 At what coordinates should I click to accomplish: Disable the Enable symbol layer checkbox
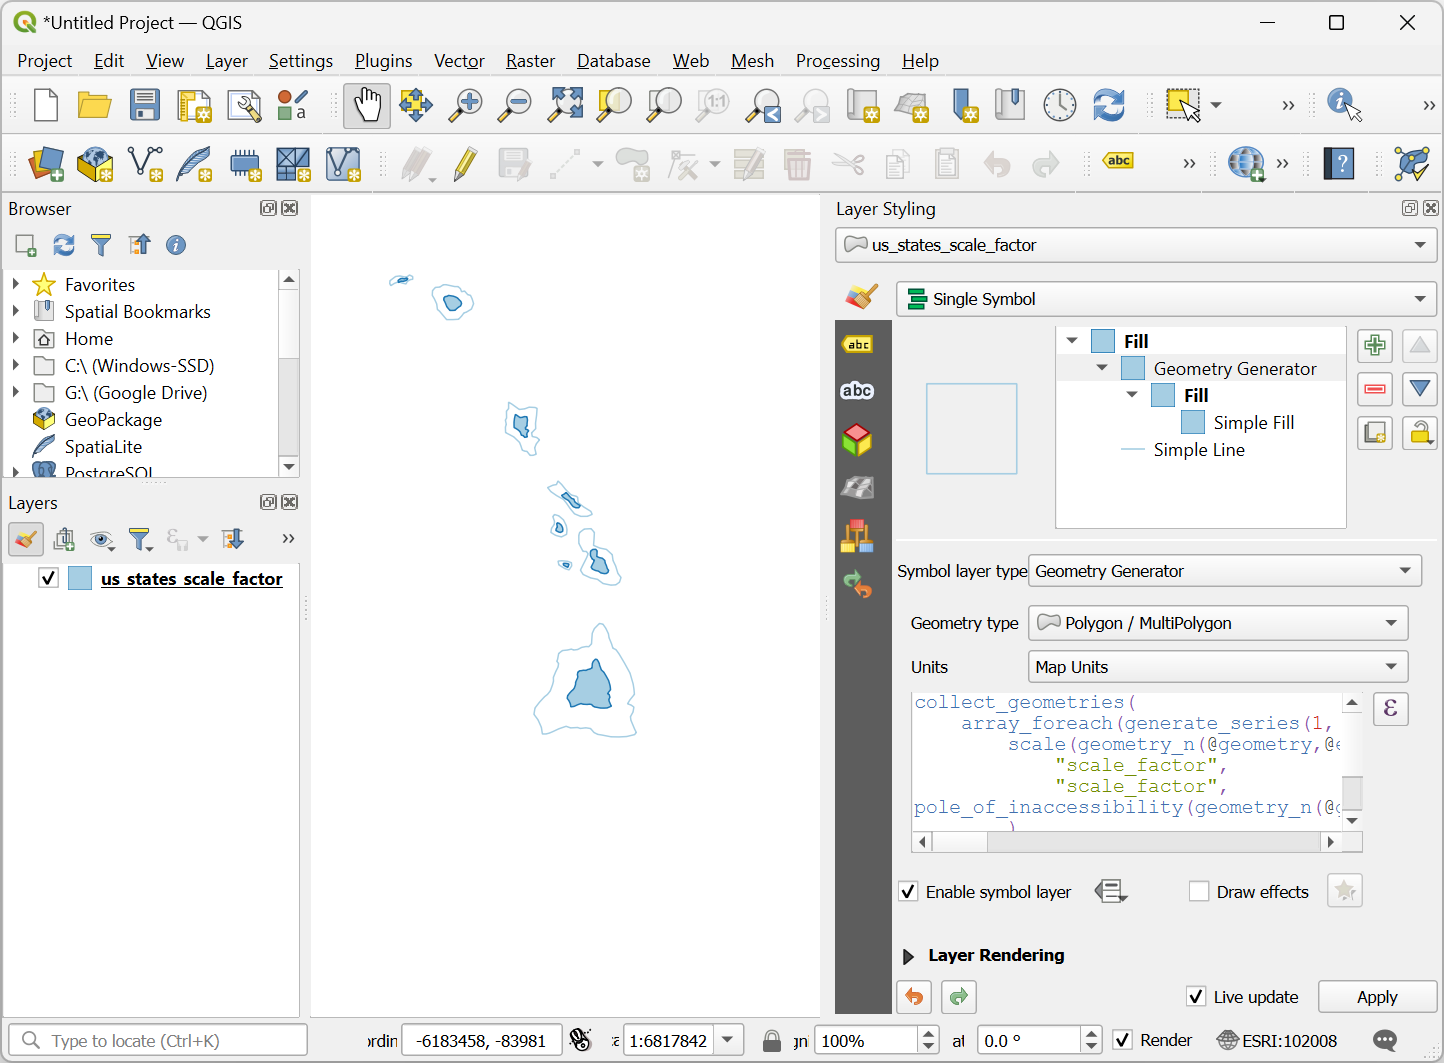click(x=908, y=892)
